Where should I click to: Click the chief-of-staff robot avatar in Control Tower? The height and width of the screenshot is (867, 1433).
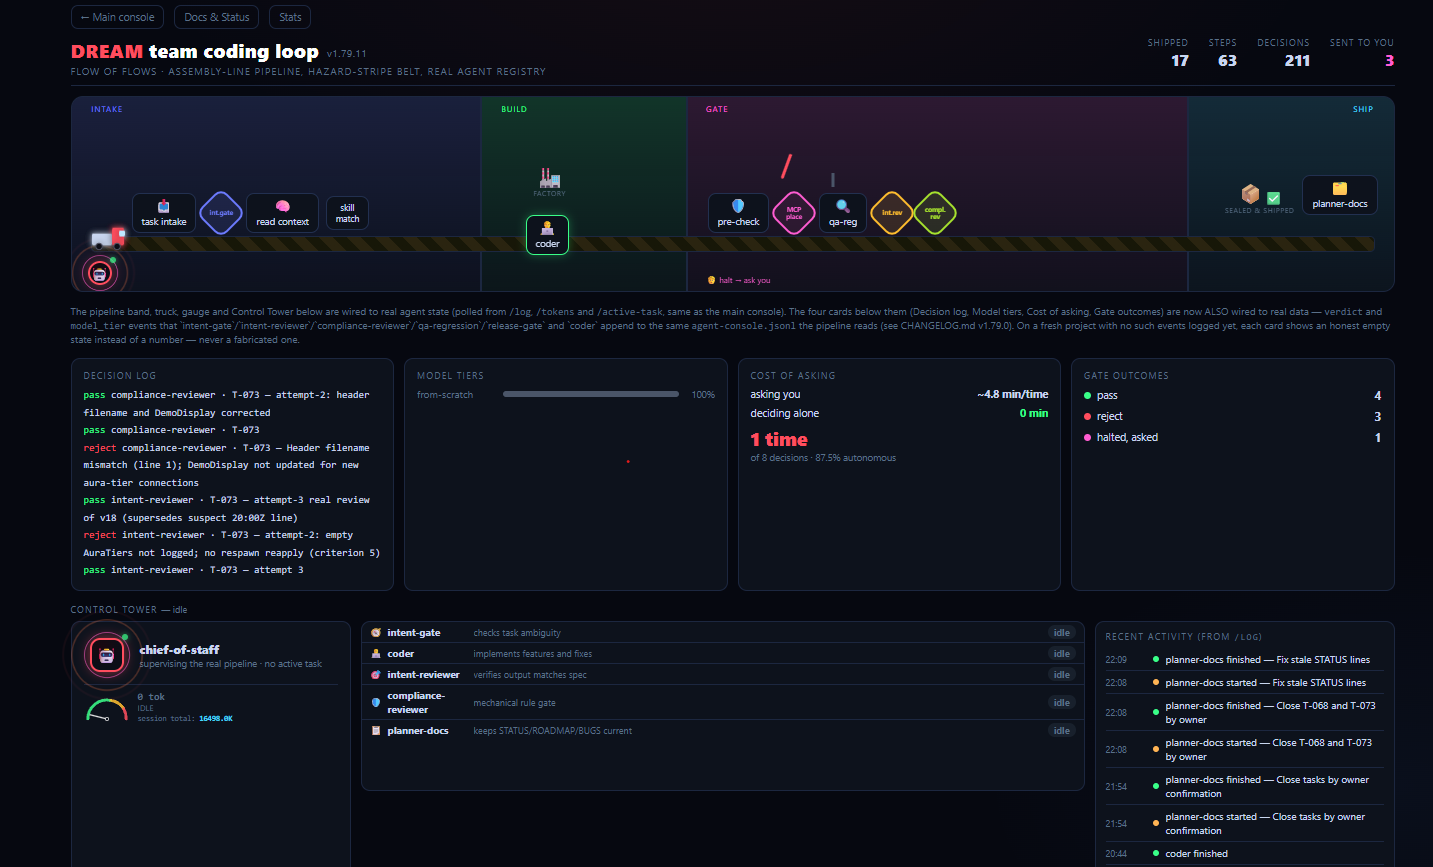click(106, 655)
